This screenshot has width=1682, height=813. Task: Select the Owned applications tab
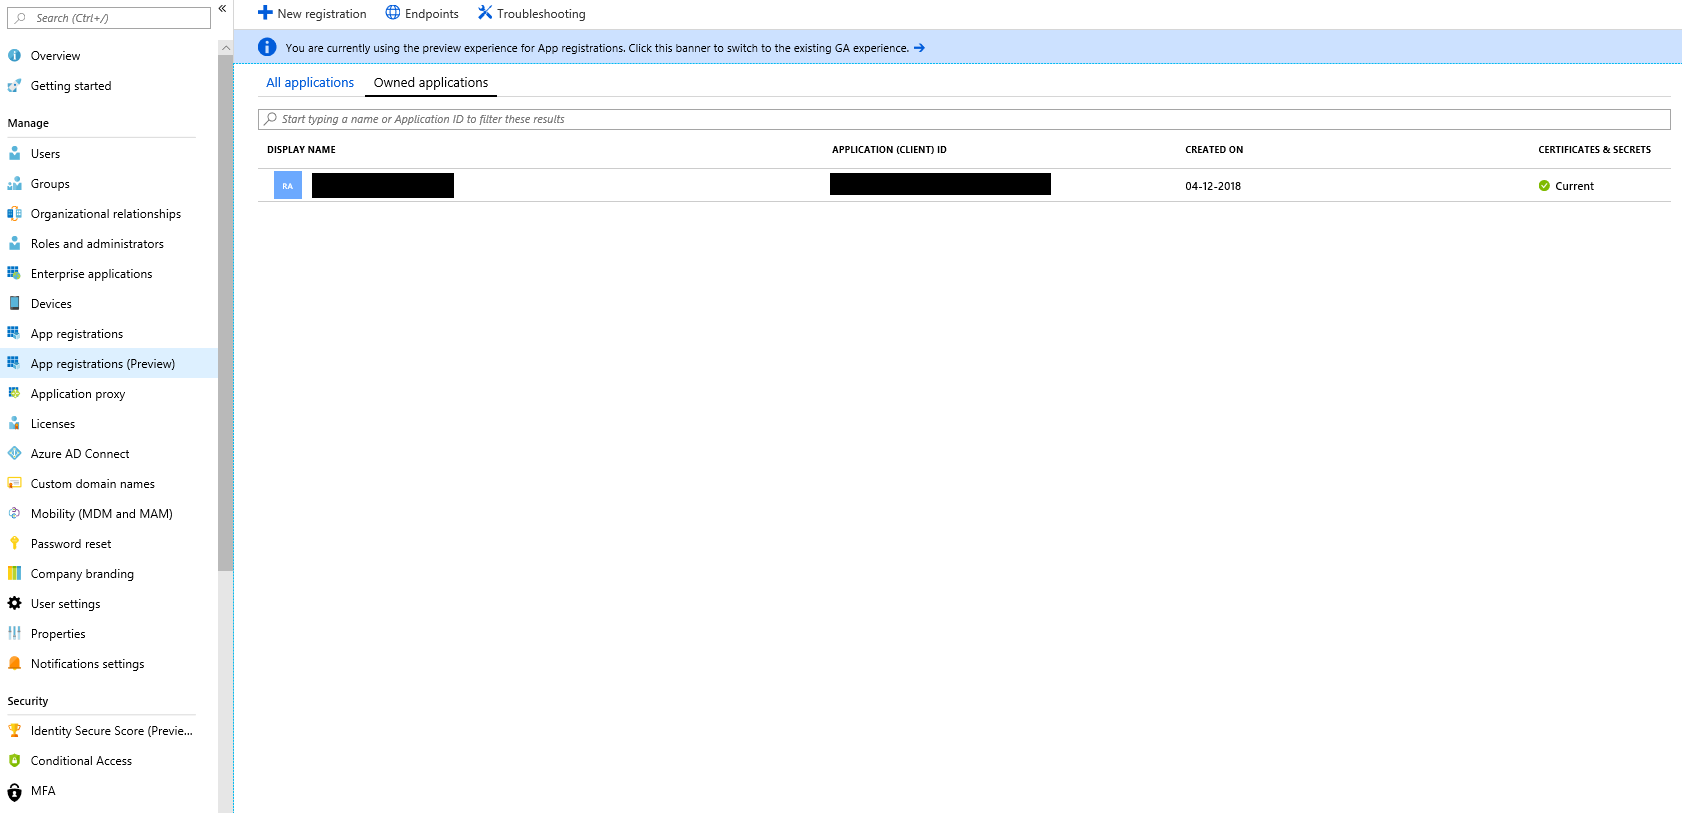point(431,83)
